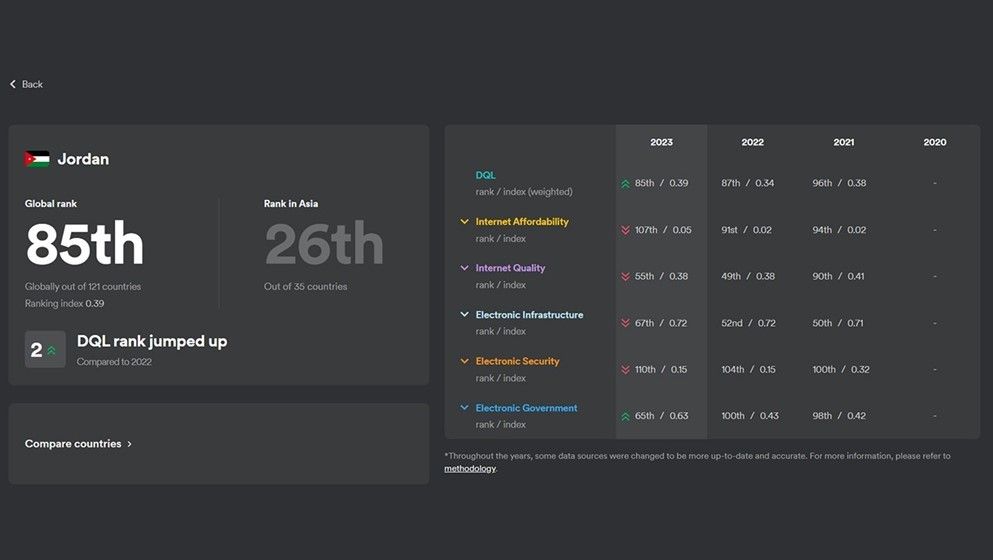Screen dimensions: 993x560
Task: Click the '94th / 0.02' value
Action: pyautogui.click(x=839, y=230)
